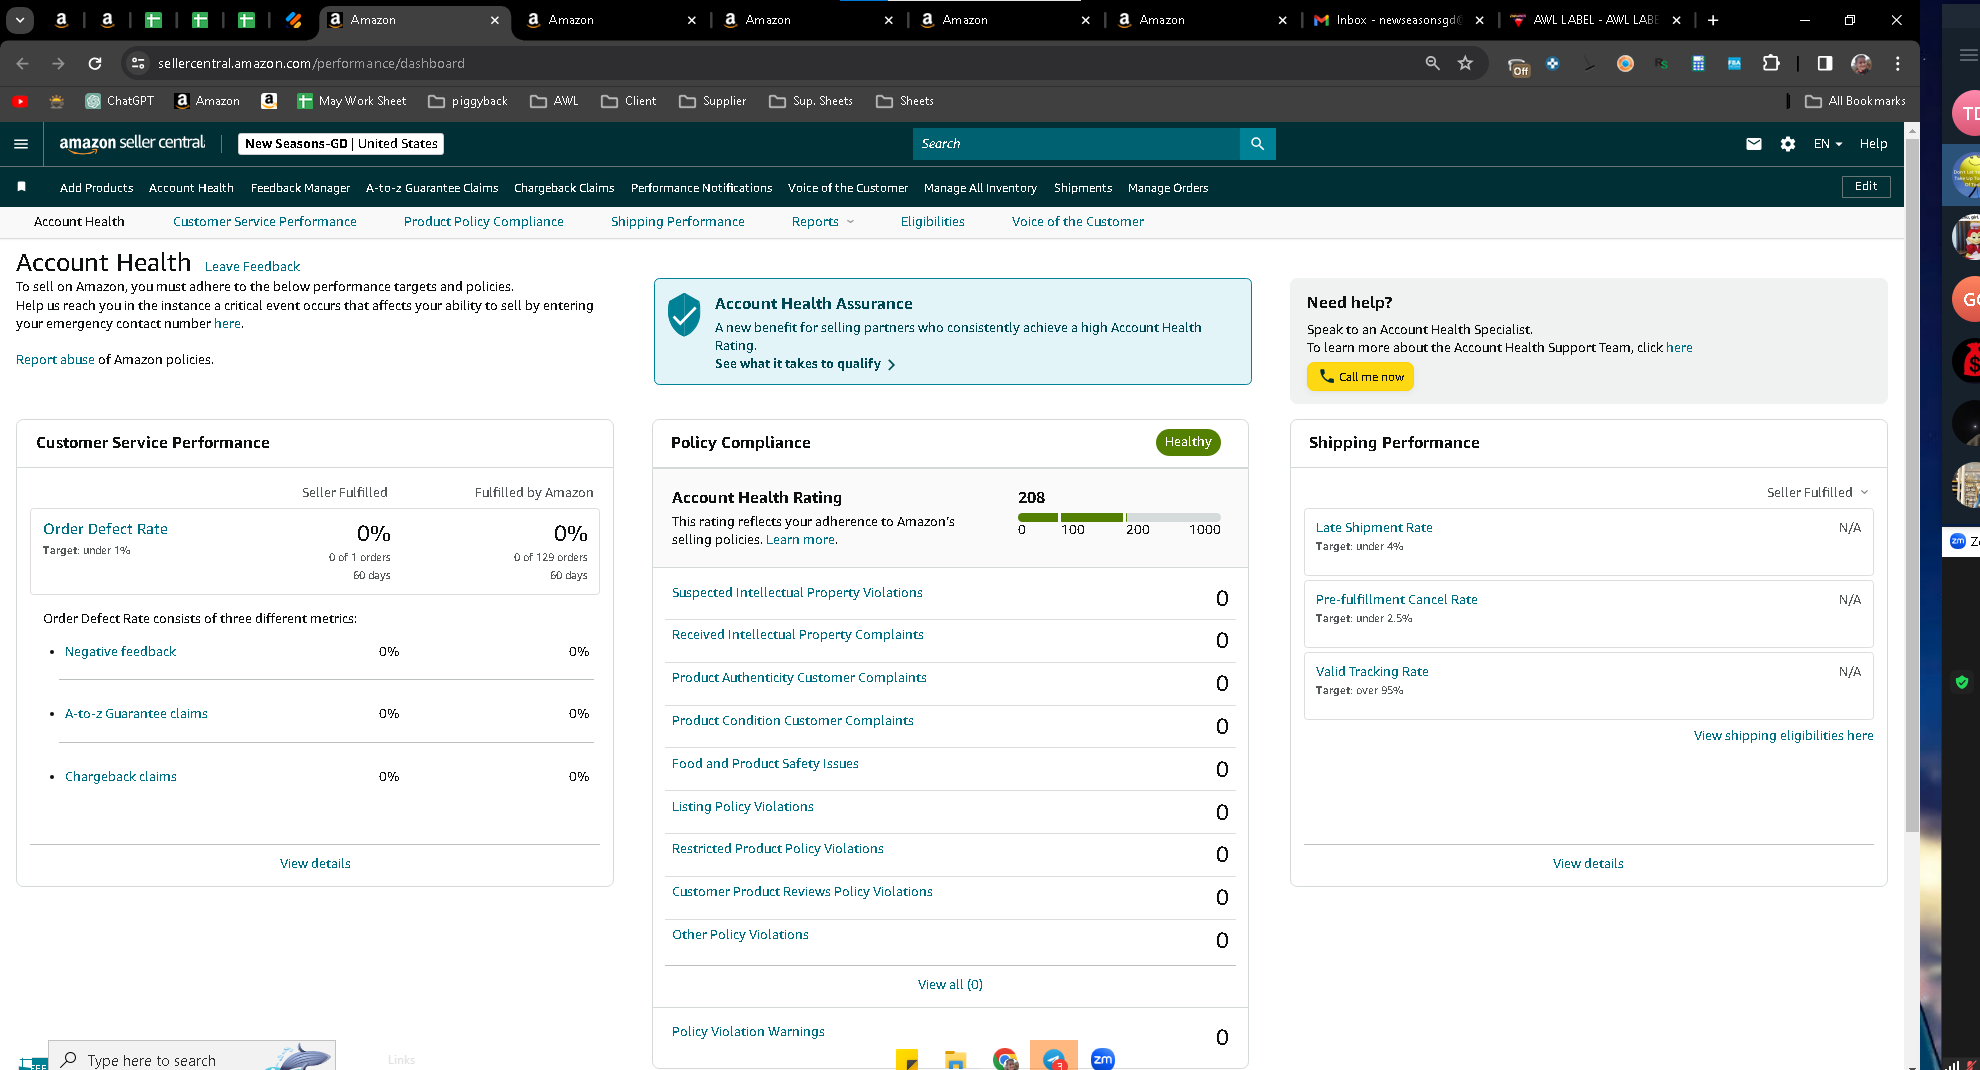
Task: Select the Shipping Performance tab
Action: pos(677,222)
